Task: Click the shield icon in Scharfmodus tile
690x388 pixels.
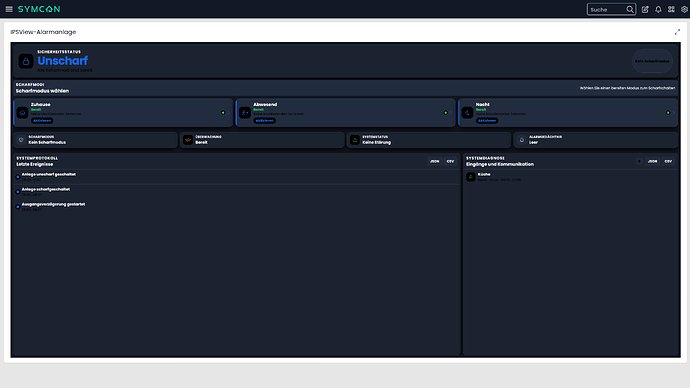Action: tap(21, 140)
